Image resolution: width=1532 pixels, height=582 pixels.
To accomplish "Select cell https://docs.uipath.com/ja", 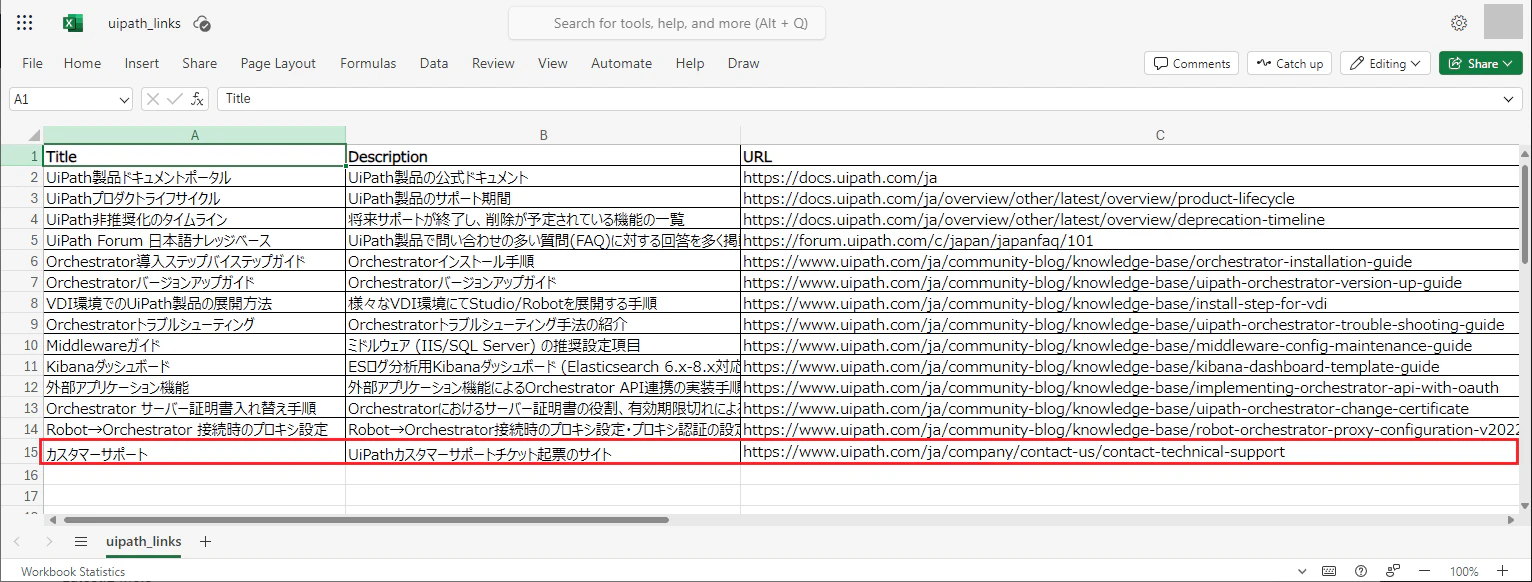I will [x=1130, y=177].
